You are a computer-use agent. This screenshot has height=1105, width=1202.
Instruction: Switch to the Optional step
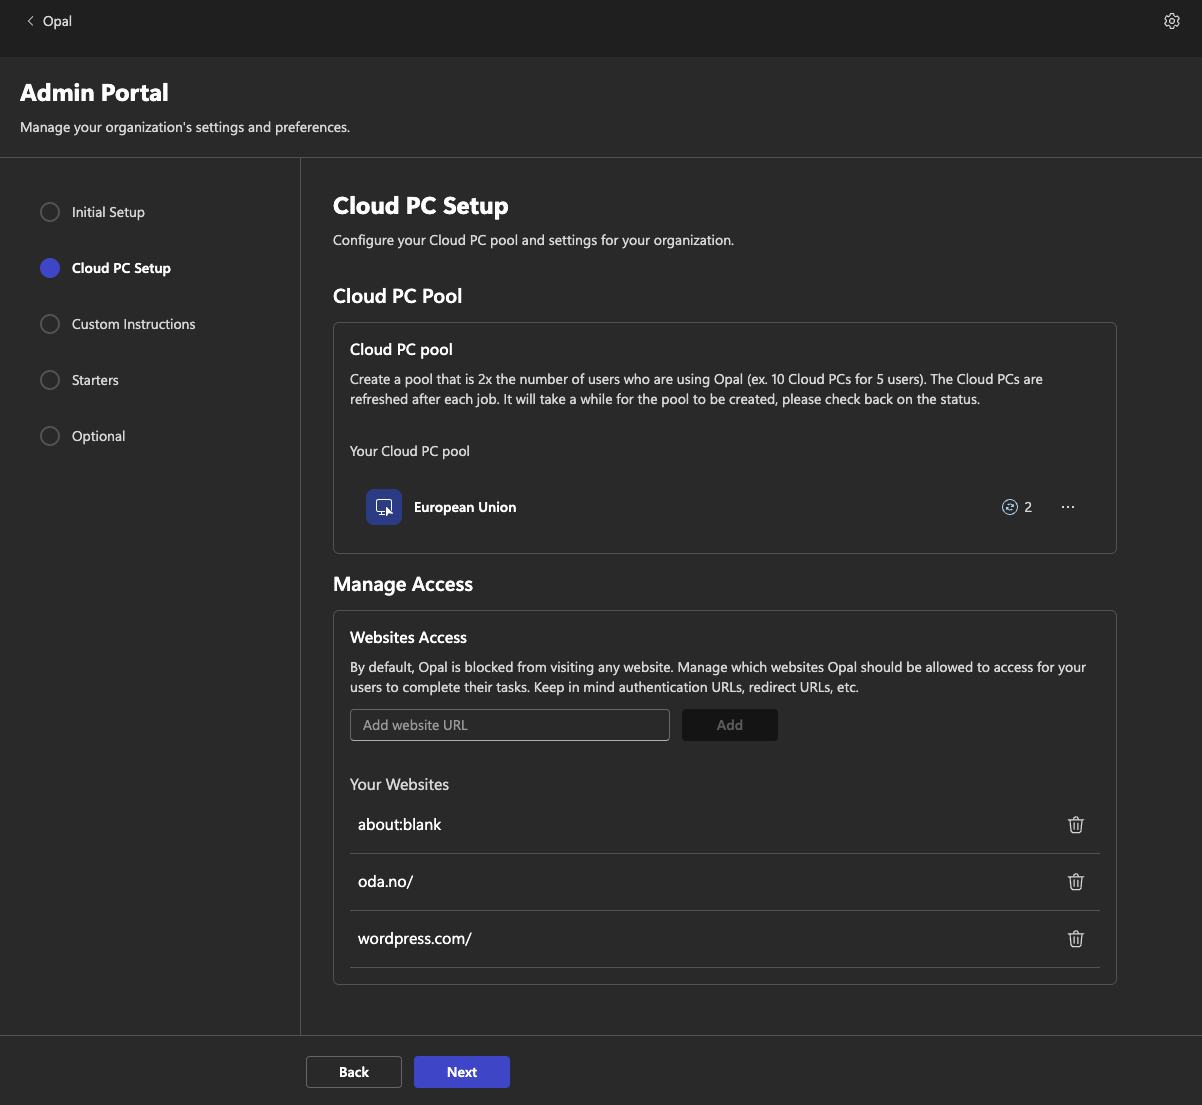pyautogui.click(x=98, y=436)
